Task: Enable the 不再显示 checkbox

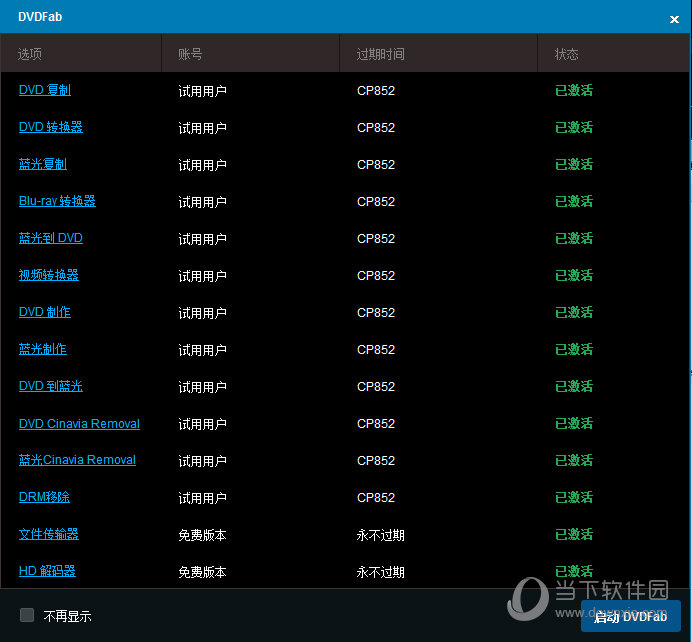Action: point(27,615)
